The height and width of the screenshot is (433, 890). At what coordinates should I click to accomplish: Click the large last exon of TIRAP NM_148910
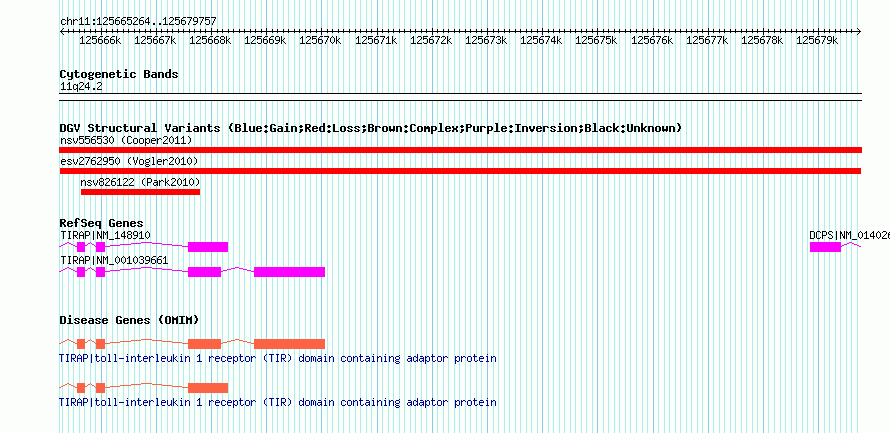(x=208, y=247)
